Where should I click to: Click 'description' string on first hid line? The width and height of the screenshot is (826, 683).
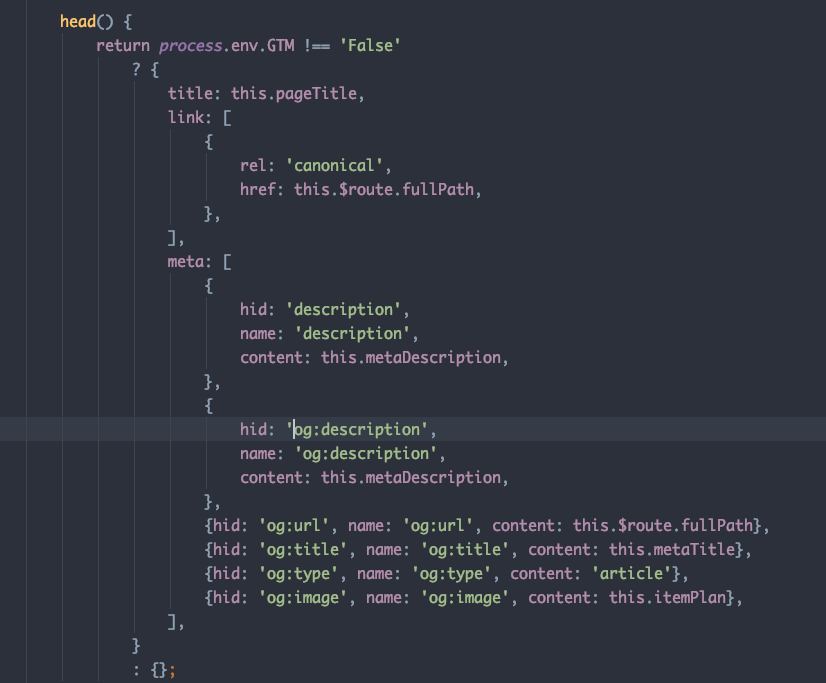coord(343,310)
